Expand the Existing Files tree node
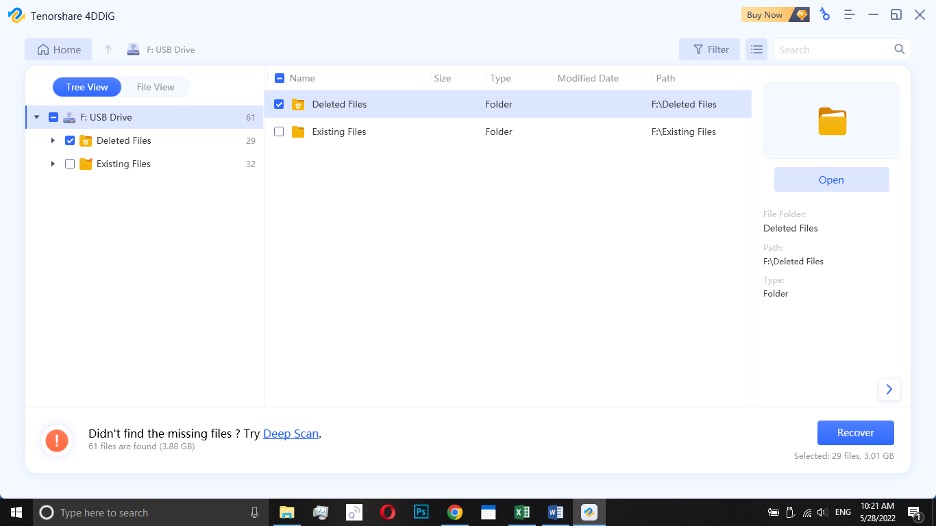This screenshot has width=936, height=526. (x=53, y=164)
